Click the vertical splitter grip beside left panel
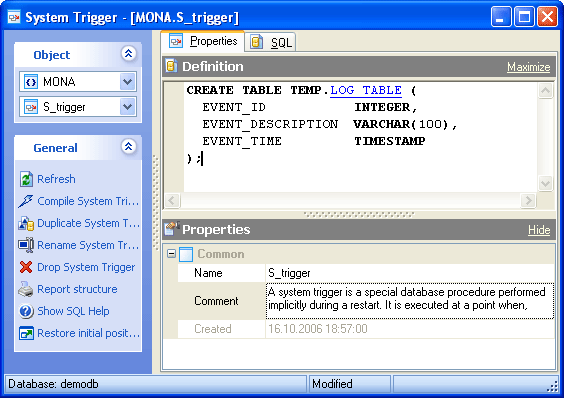The image size is (564, 398). (156, 202)
